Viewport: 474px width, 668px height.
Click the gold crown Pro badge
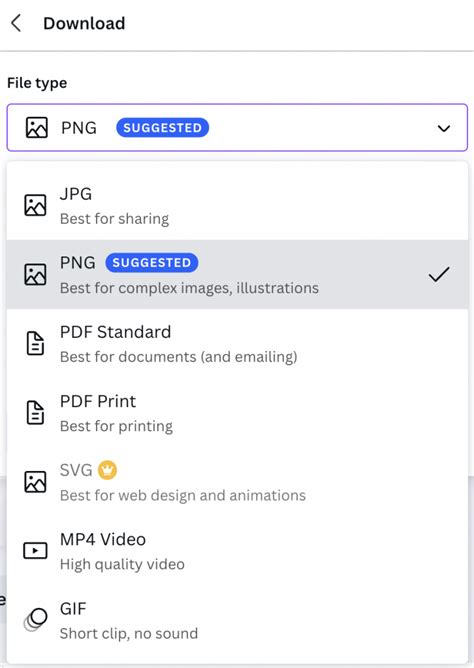[x=107, y=470]
